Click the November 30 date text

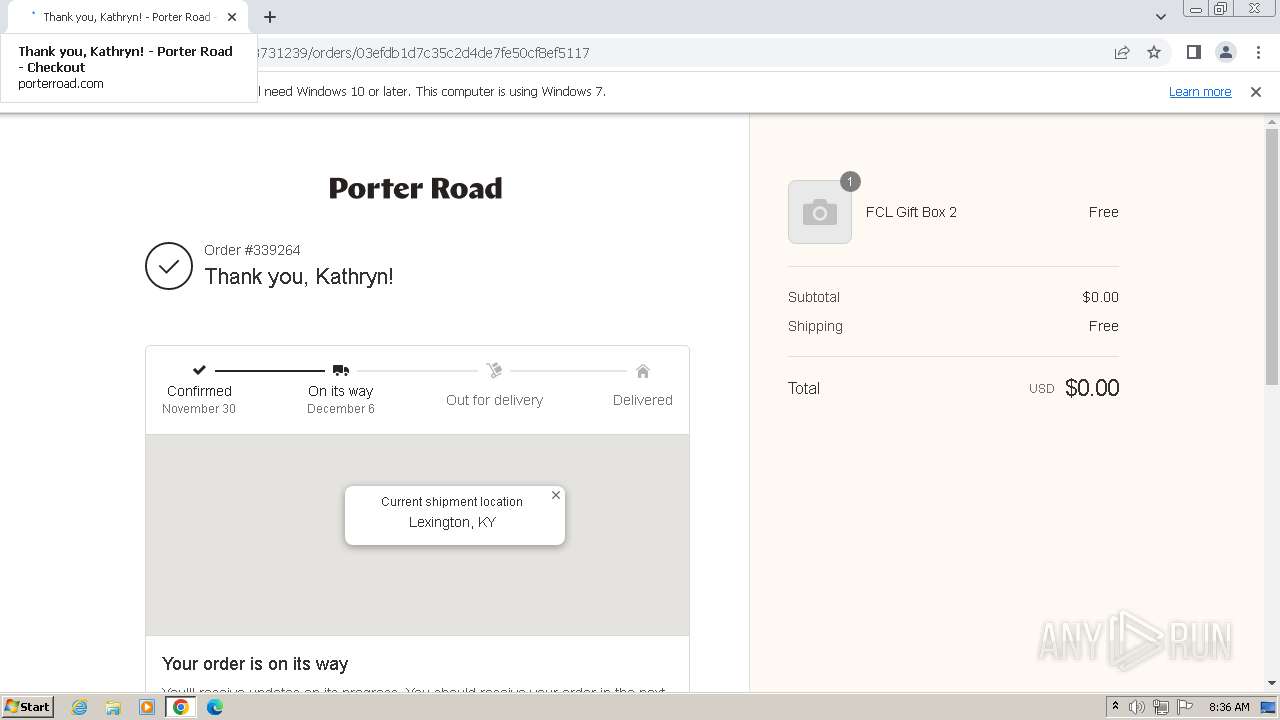(199, 409)
